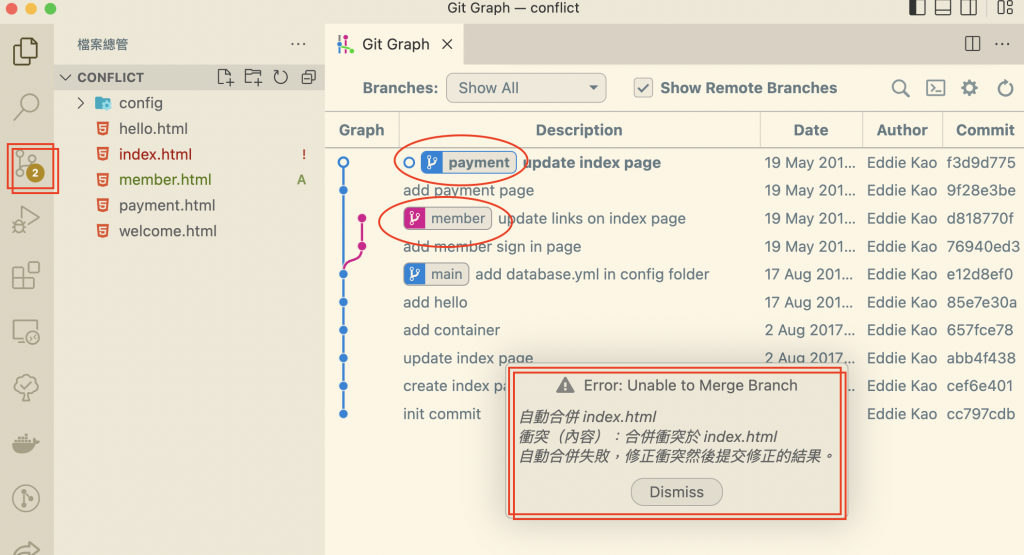The image size is (1024, 555).
Task: Search commits in Git Graph
Action: [x=901, y=88]
